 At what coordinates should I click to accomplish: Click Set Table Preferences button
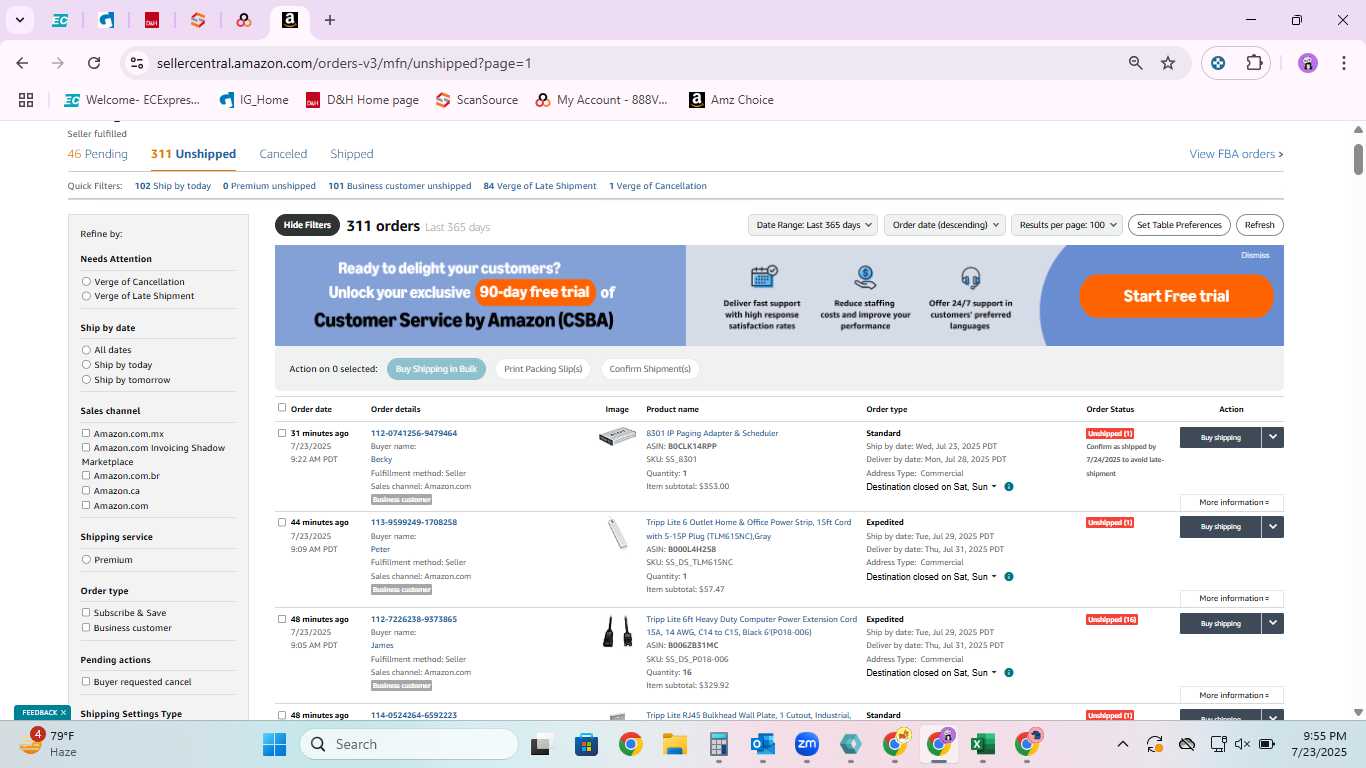coord(1179,225)
